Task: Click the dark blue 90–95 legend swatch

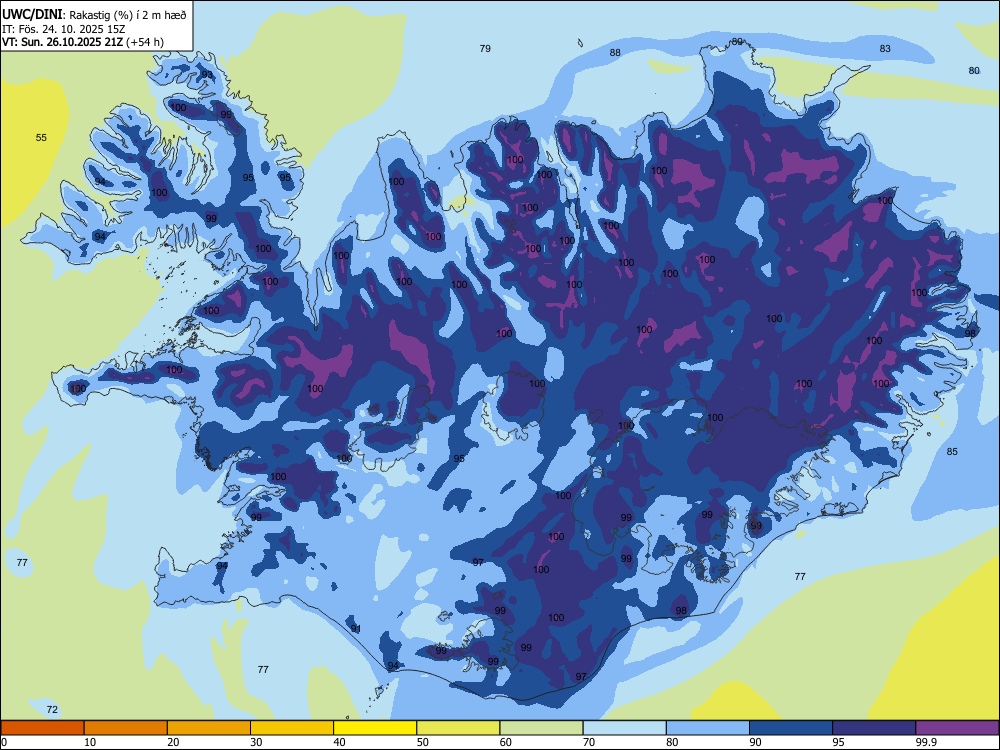Action: pos(791,728)
